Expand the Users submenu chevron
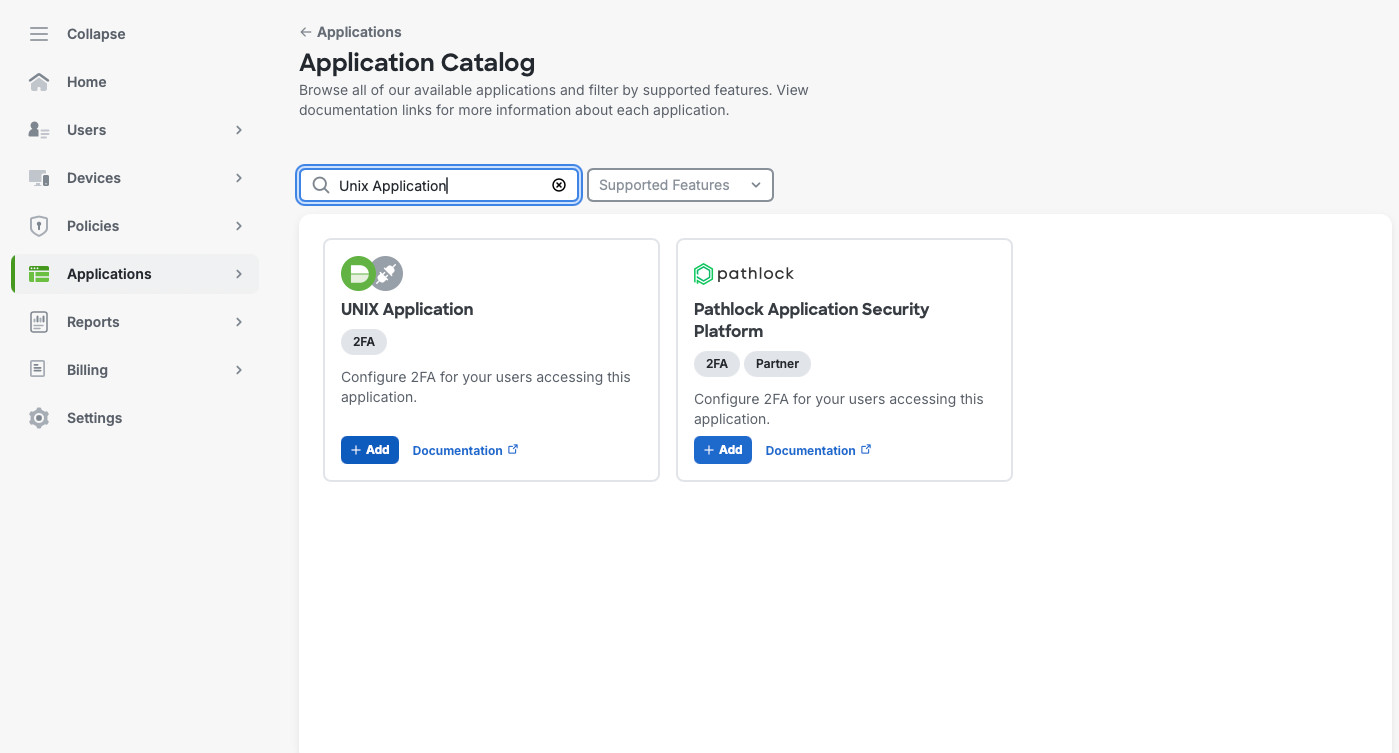The width and height of the screenshot is (1399, 753). (239, 130)
